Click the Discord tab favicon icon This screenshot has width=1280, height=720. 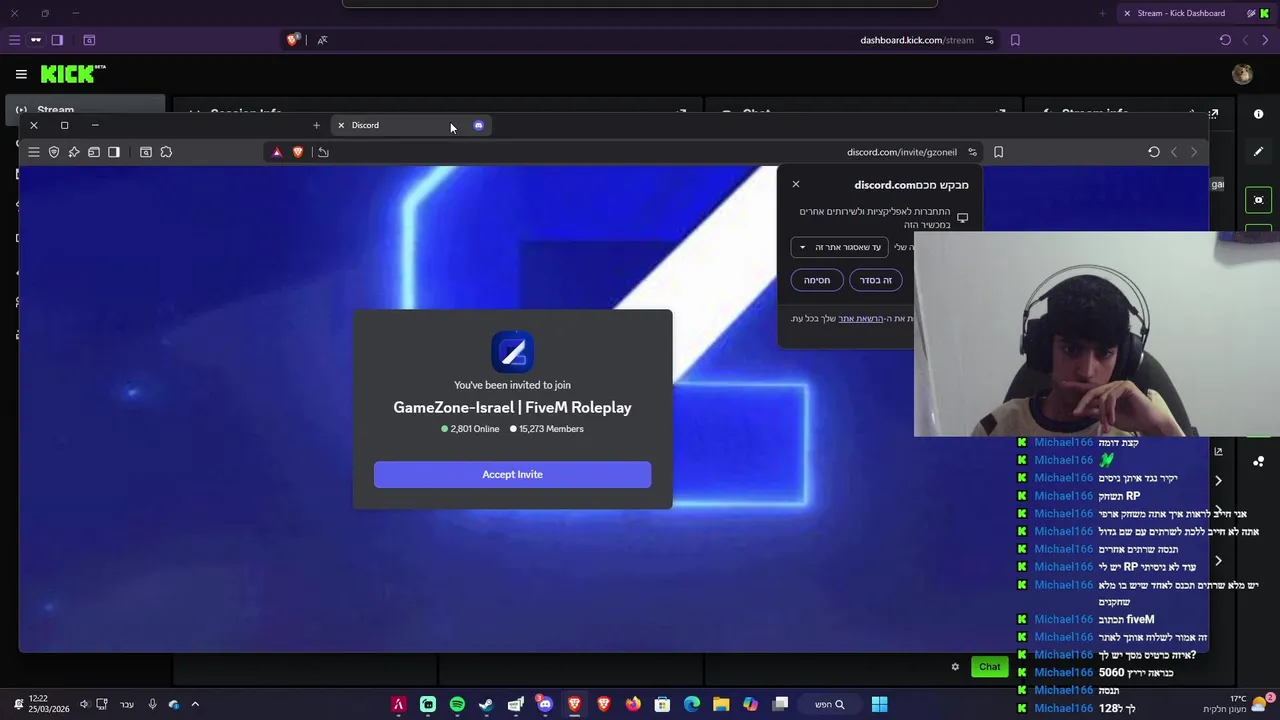[x=478, y=125]
